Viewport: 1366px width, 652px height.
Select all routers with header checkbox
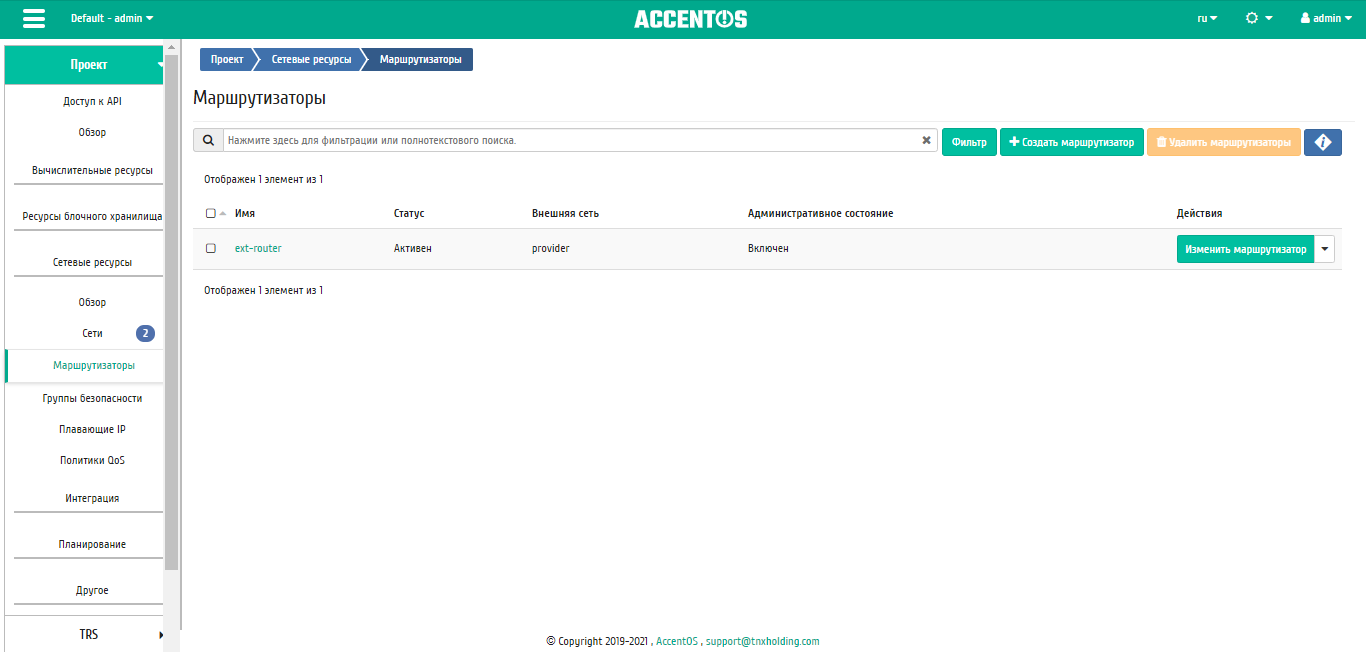tap(210, 213)
